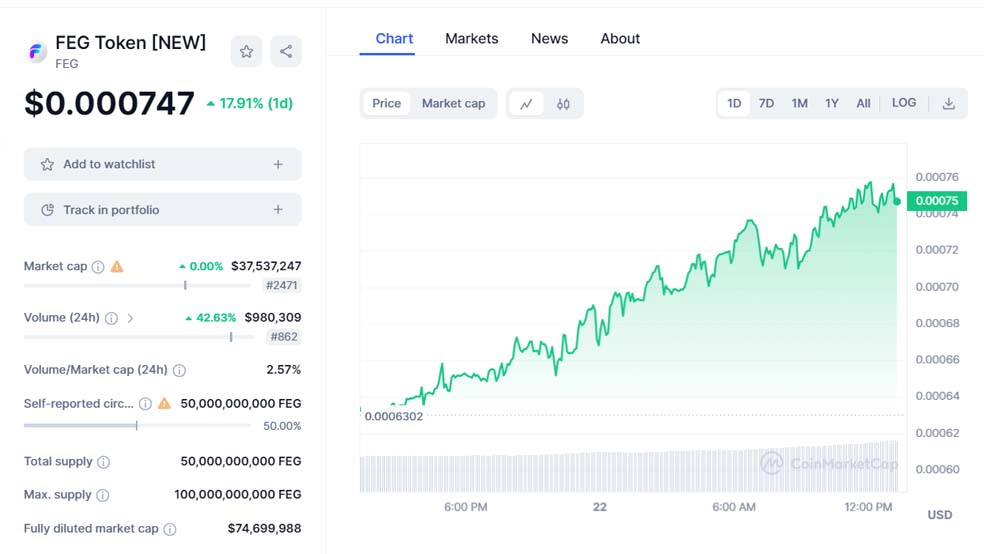984x554 pixels.
Task: Switch to the News tab
Action: tap(549, 38)
